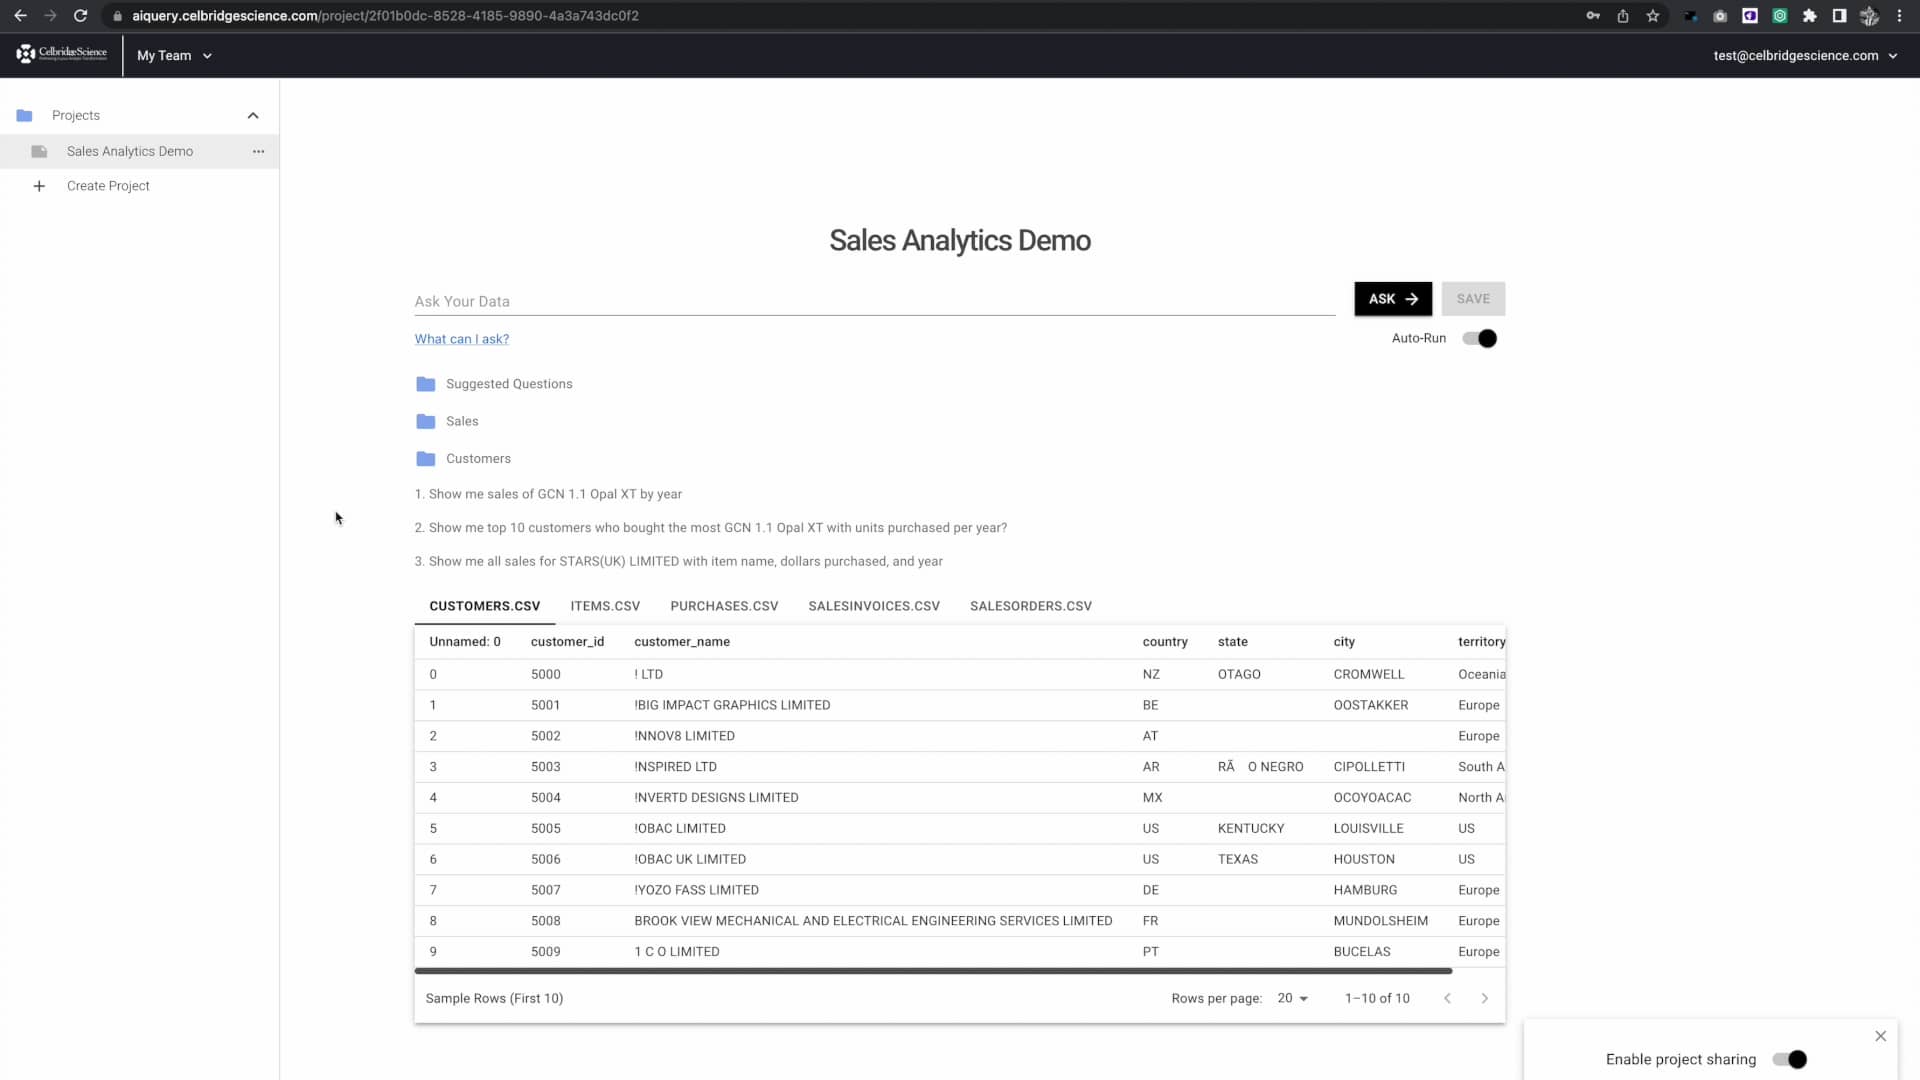
Task: Open the Sales folder icon
Action: click(x=425, y=421)
